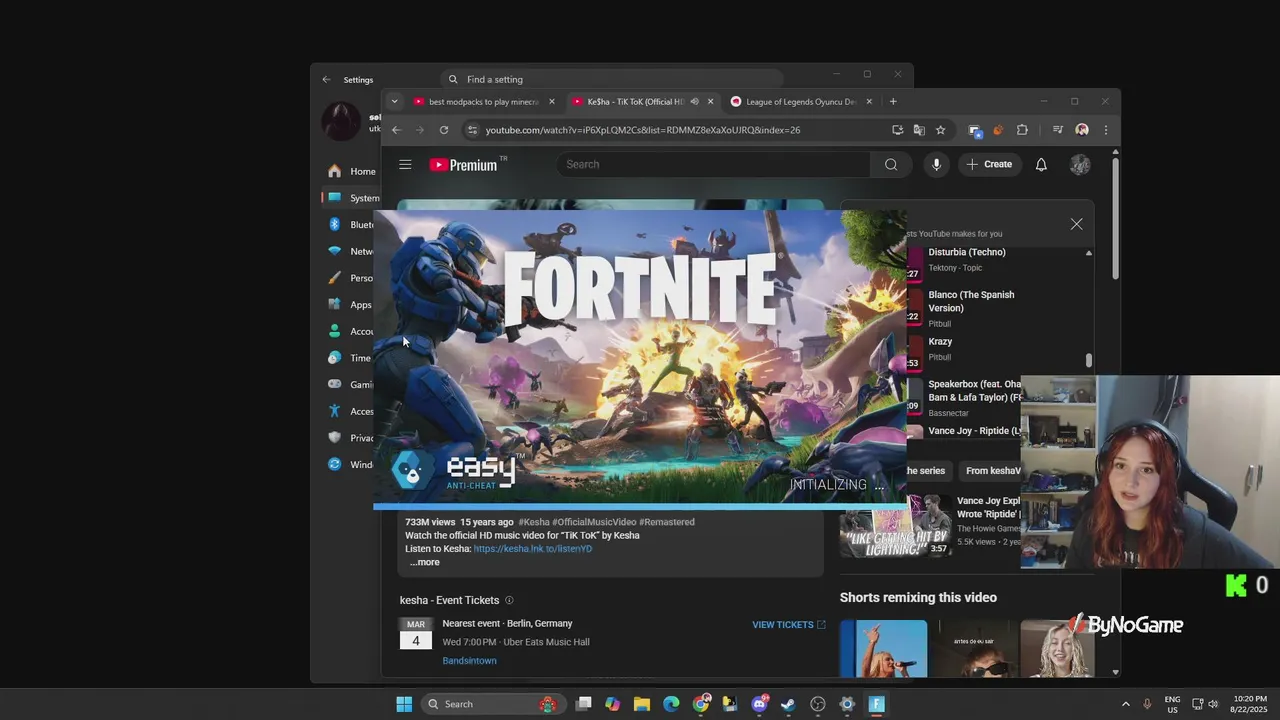Image resolution: width=1280 pixels, height=720 pixels.
Task: Click the Chrome address bar URL
Action: coord(643,130)
